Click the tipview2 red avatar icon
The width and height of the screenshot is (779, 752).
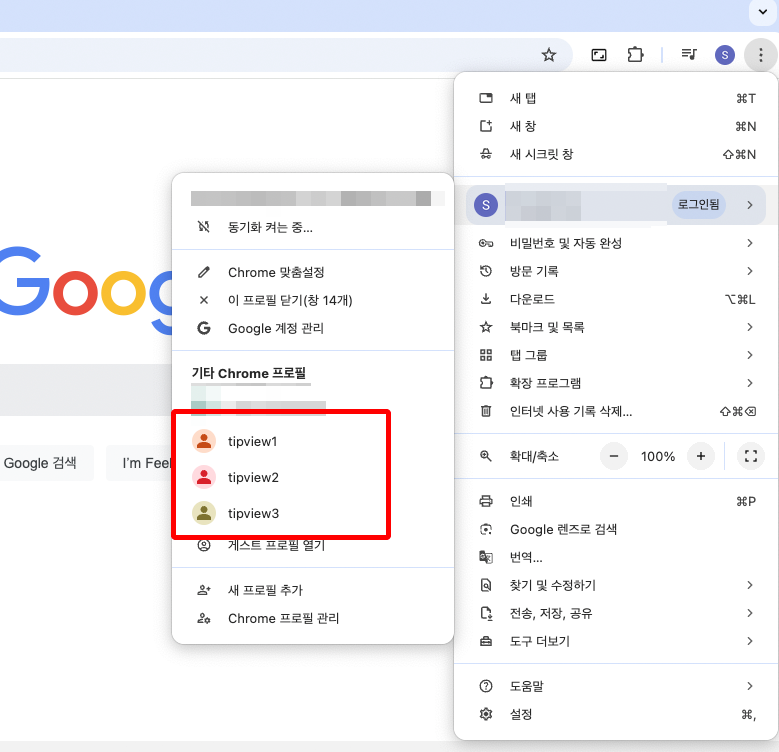click(204, 477)
